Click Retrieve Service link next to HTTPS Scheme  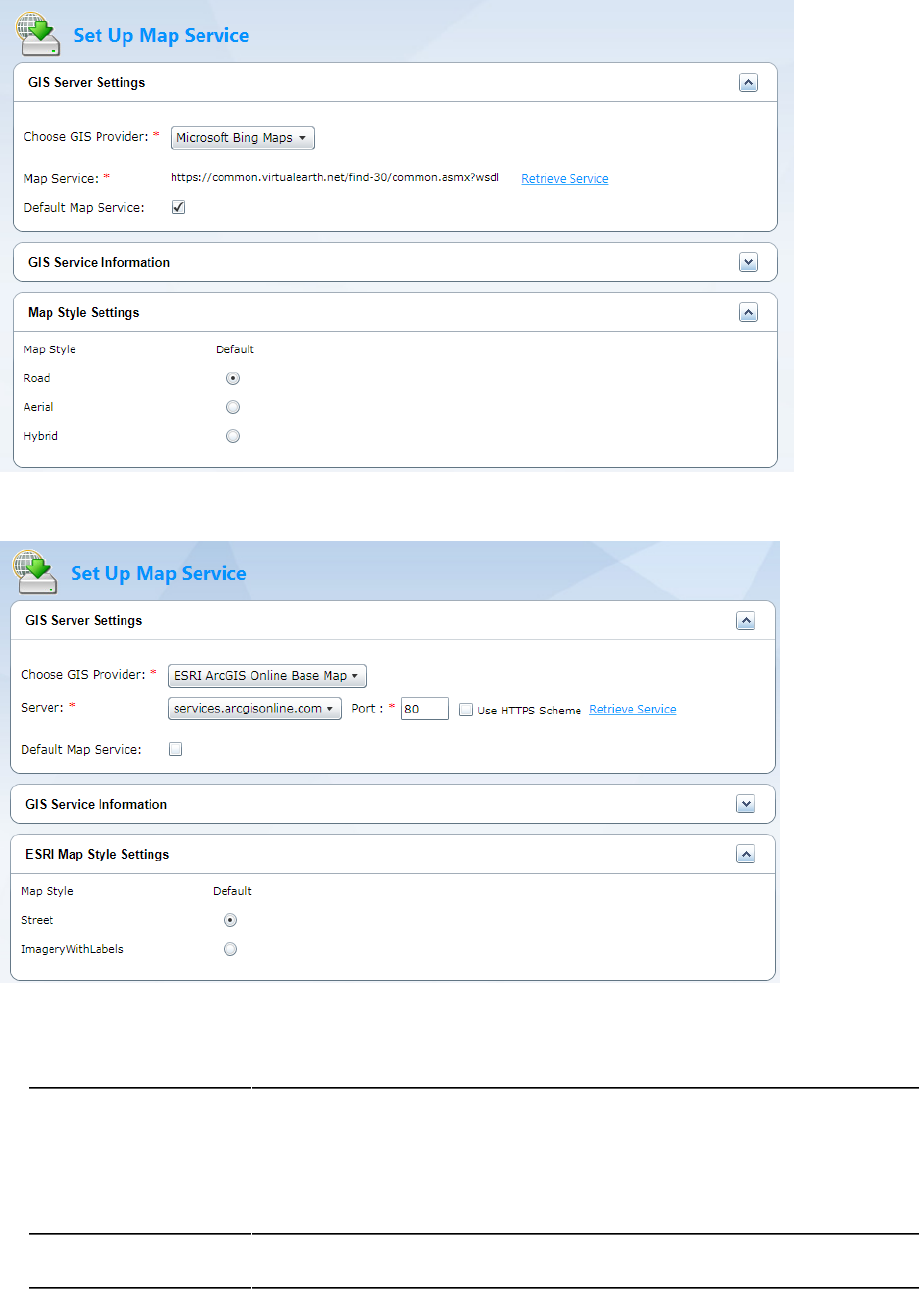[x=632, y=710]
